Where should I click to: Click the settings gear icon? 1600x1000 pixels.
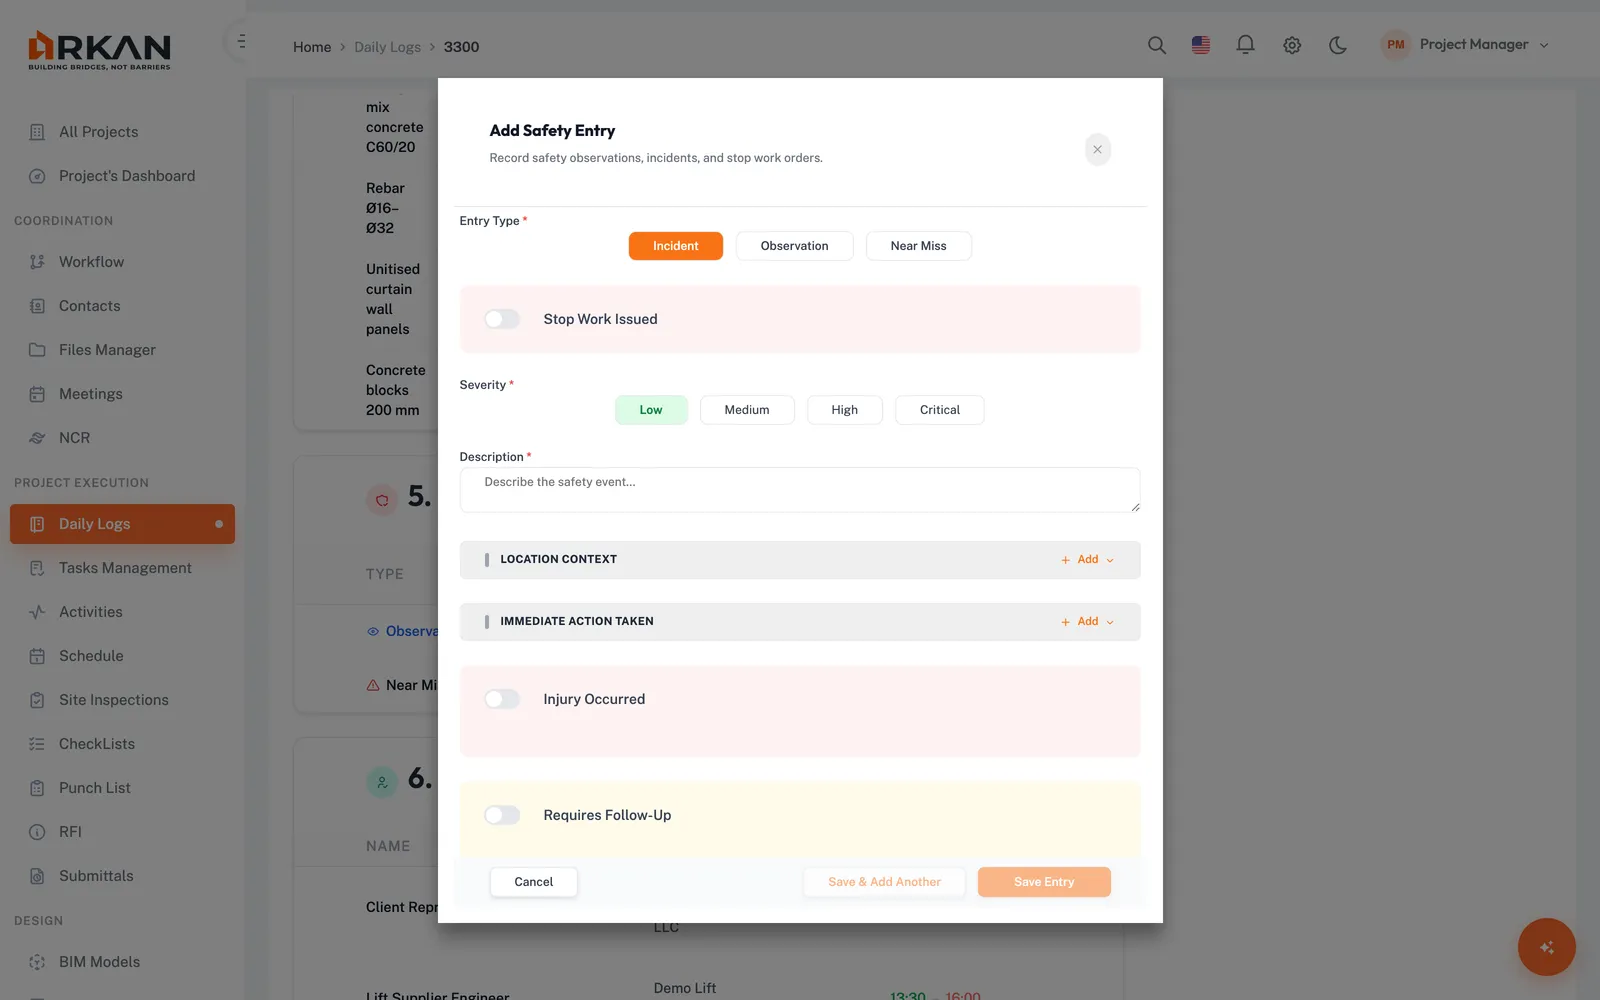coord(1292,45)
